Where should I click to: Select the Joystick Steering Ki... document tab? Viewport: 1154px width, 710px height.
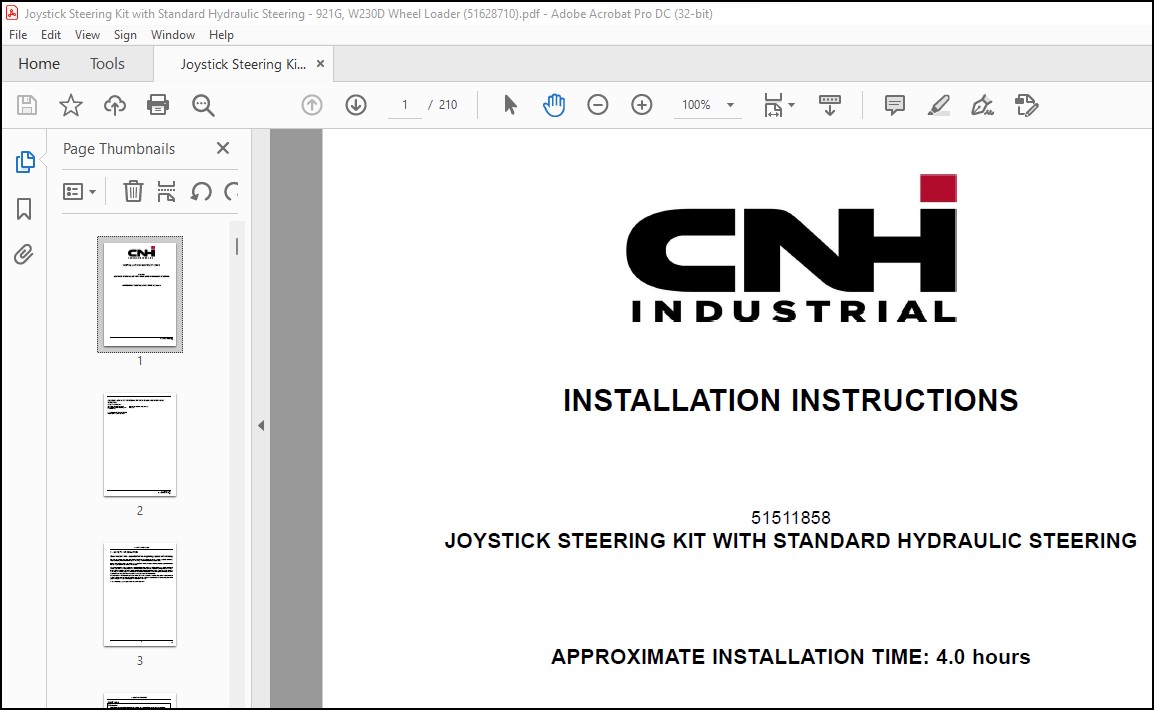click(243, 64)
